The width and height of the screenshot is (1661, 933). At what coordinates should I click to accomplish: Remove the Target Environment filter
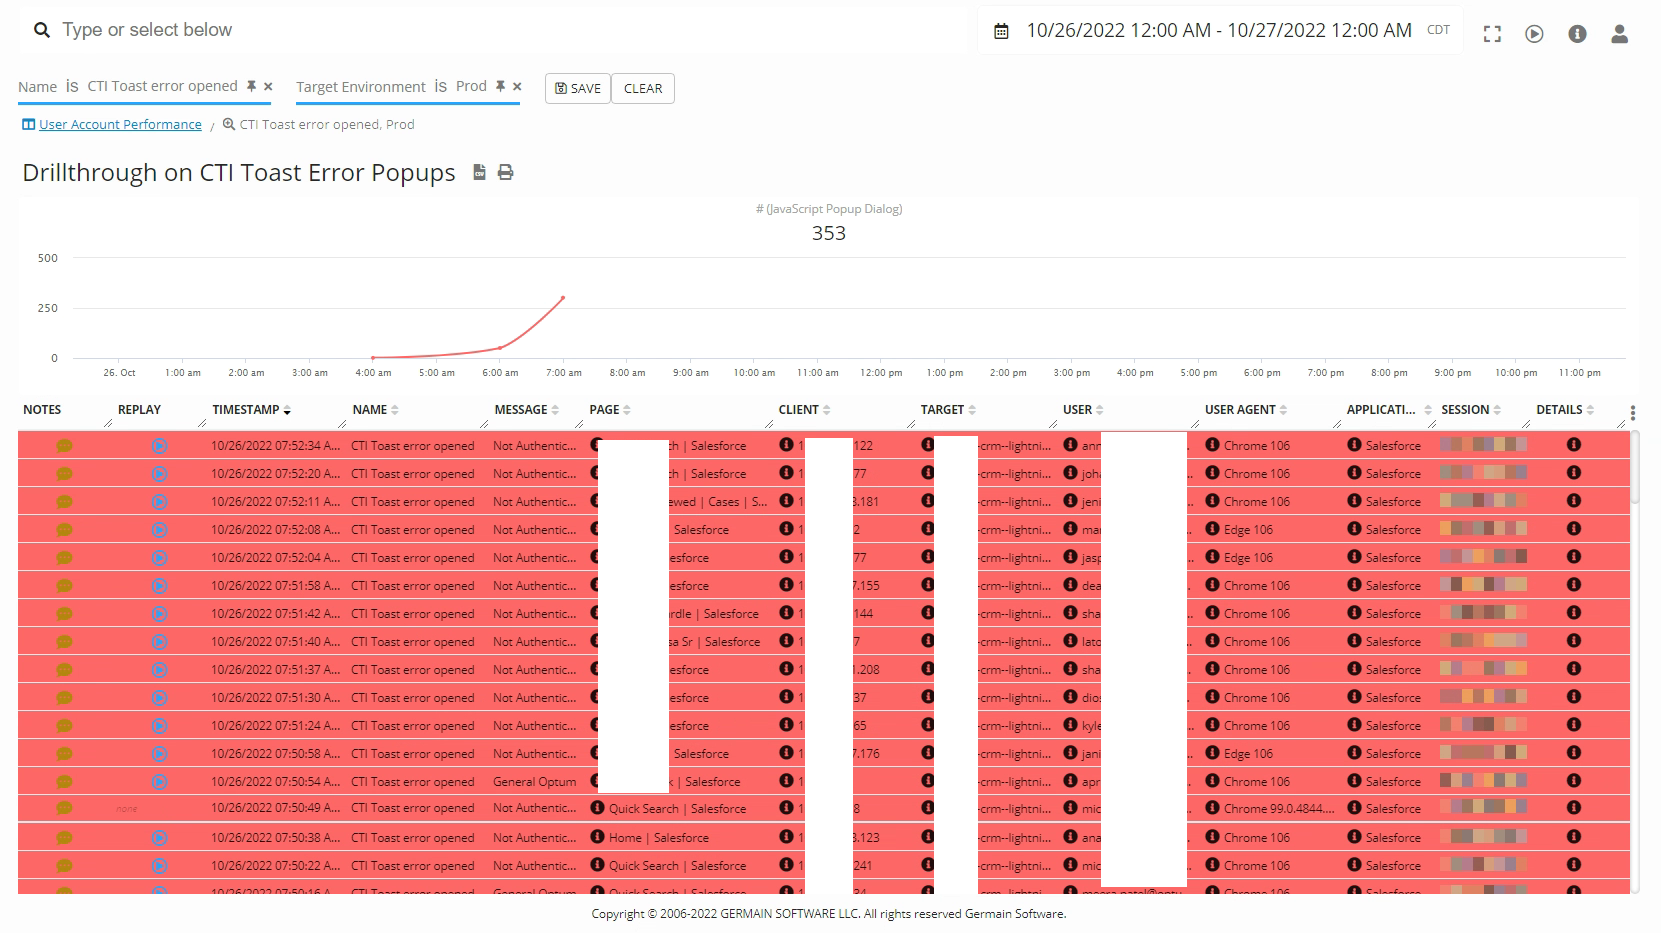click(x=517, y=87)
